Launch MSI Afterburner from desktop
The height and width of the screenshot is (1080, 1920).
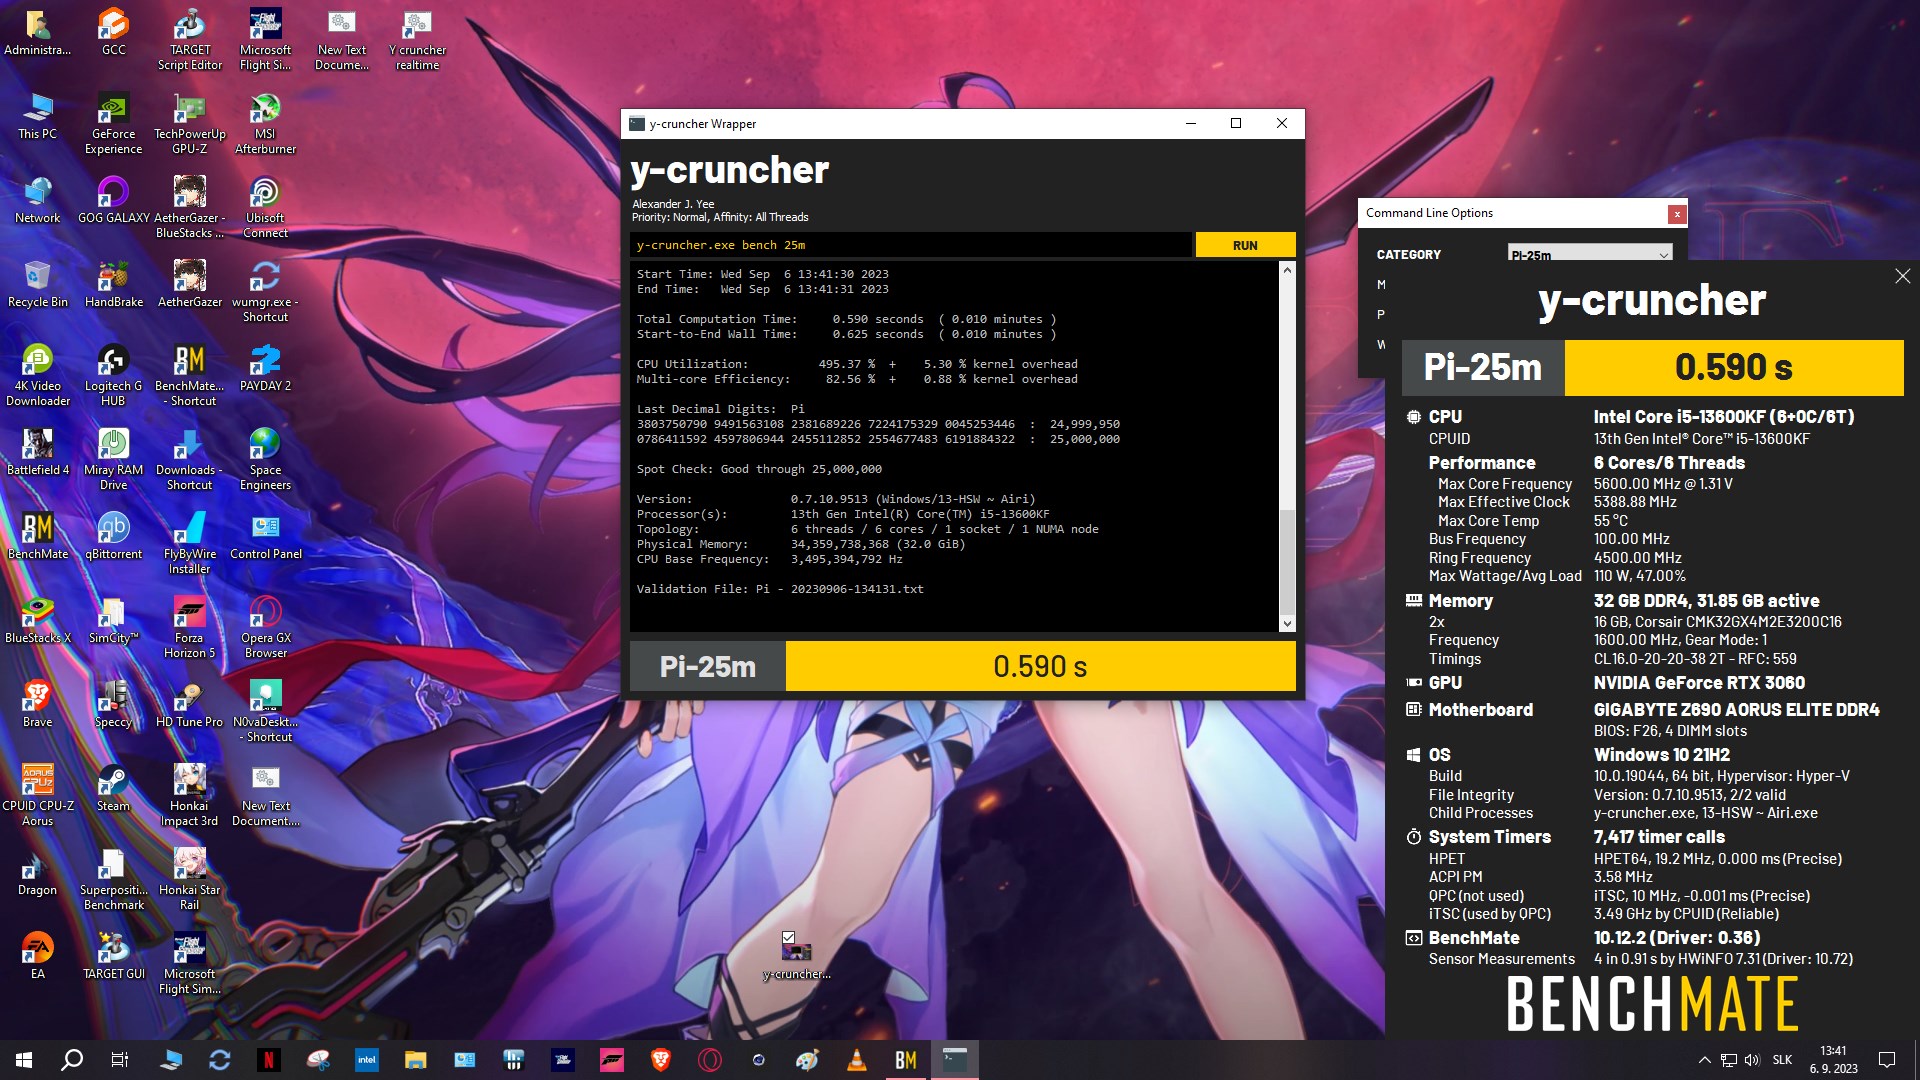click(x=265, y=124)
